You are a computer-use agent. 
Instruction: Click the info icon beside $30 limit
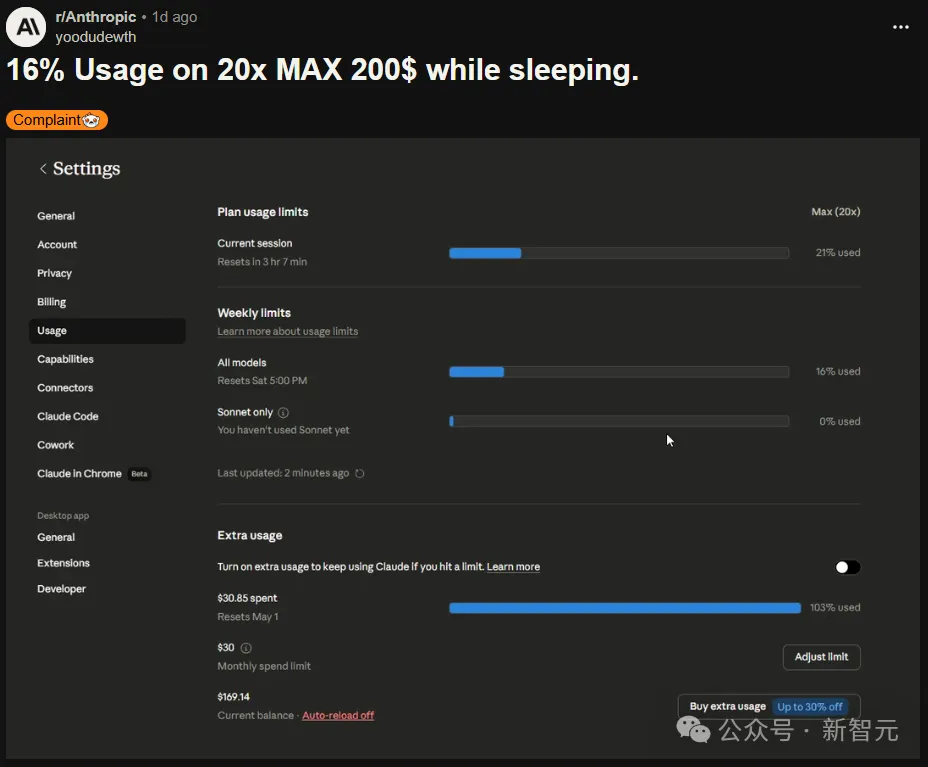tap(246, 648)
